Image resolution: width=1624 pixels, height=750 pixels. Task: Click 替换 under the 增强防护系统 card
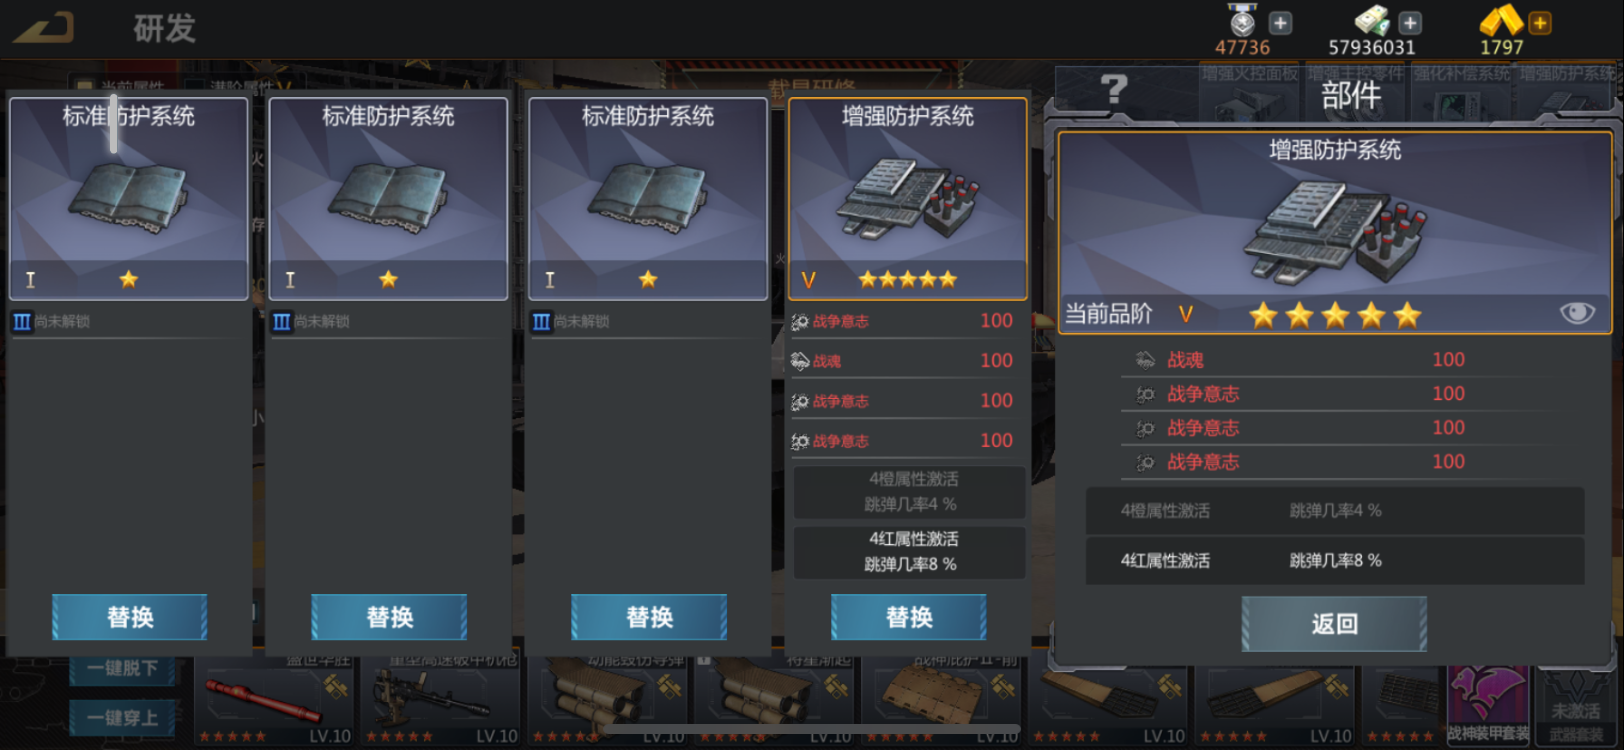pyautogui.click(x=909, y=617)
